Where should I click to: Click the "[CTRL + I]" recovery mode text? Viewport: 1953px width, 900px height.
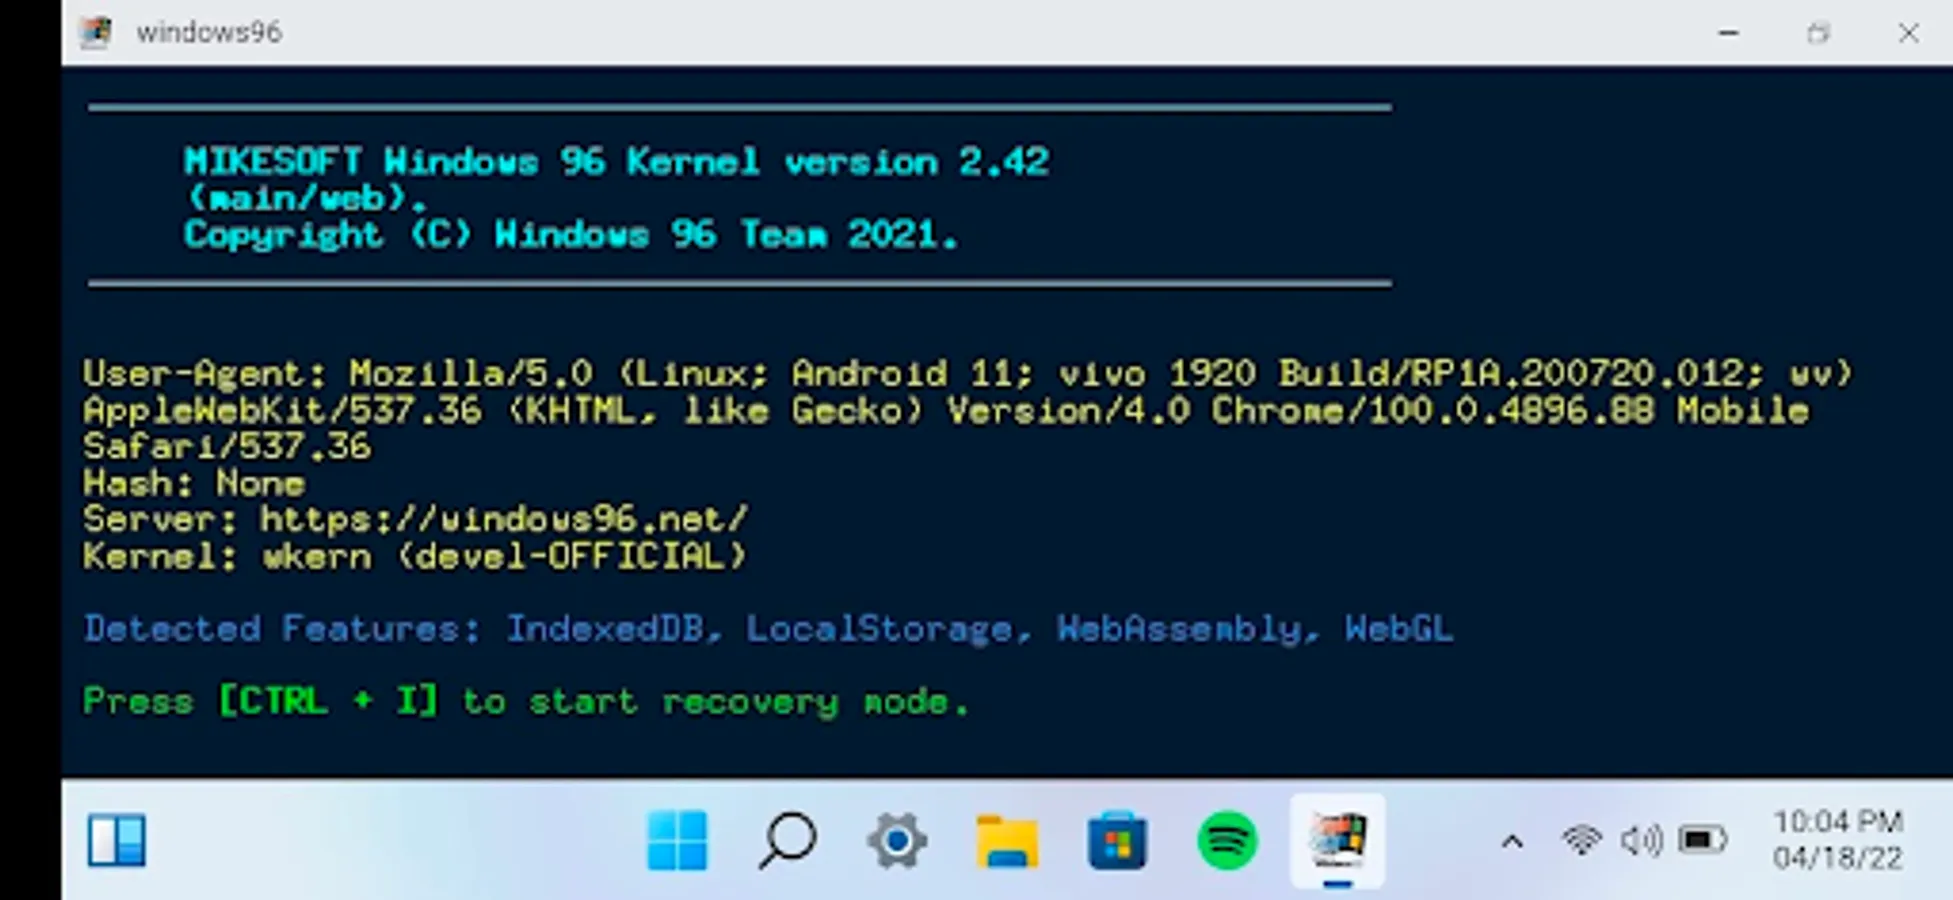(329, 701)
